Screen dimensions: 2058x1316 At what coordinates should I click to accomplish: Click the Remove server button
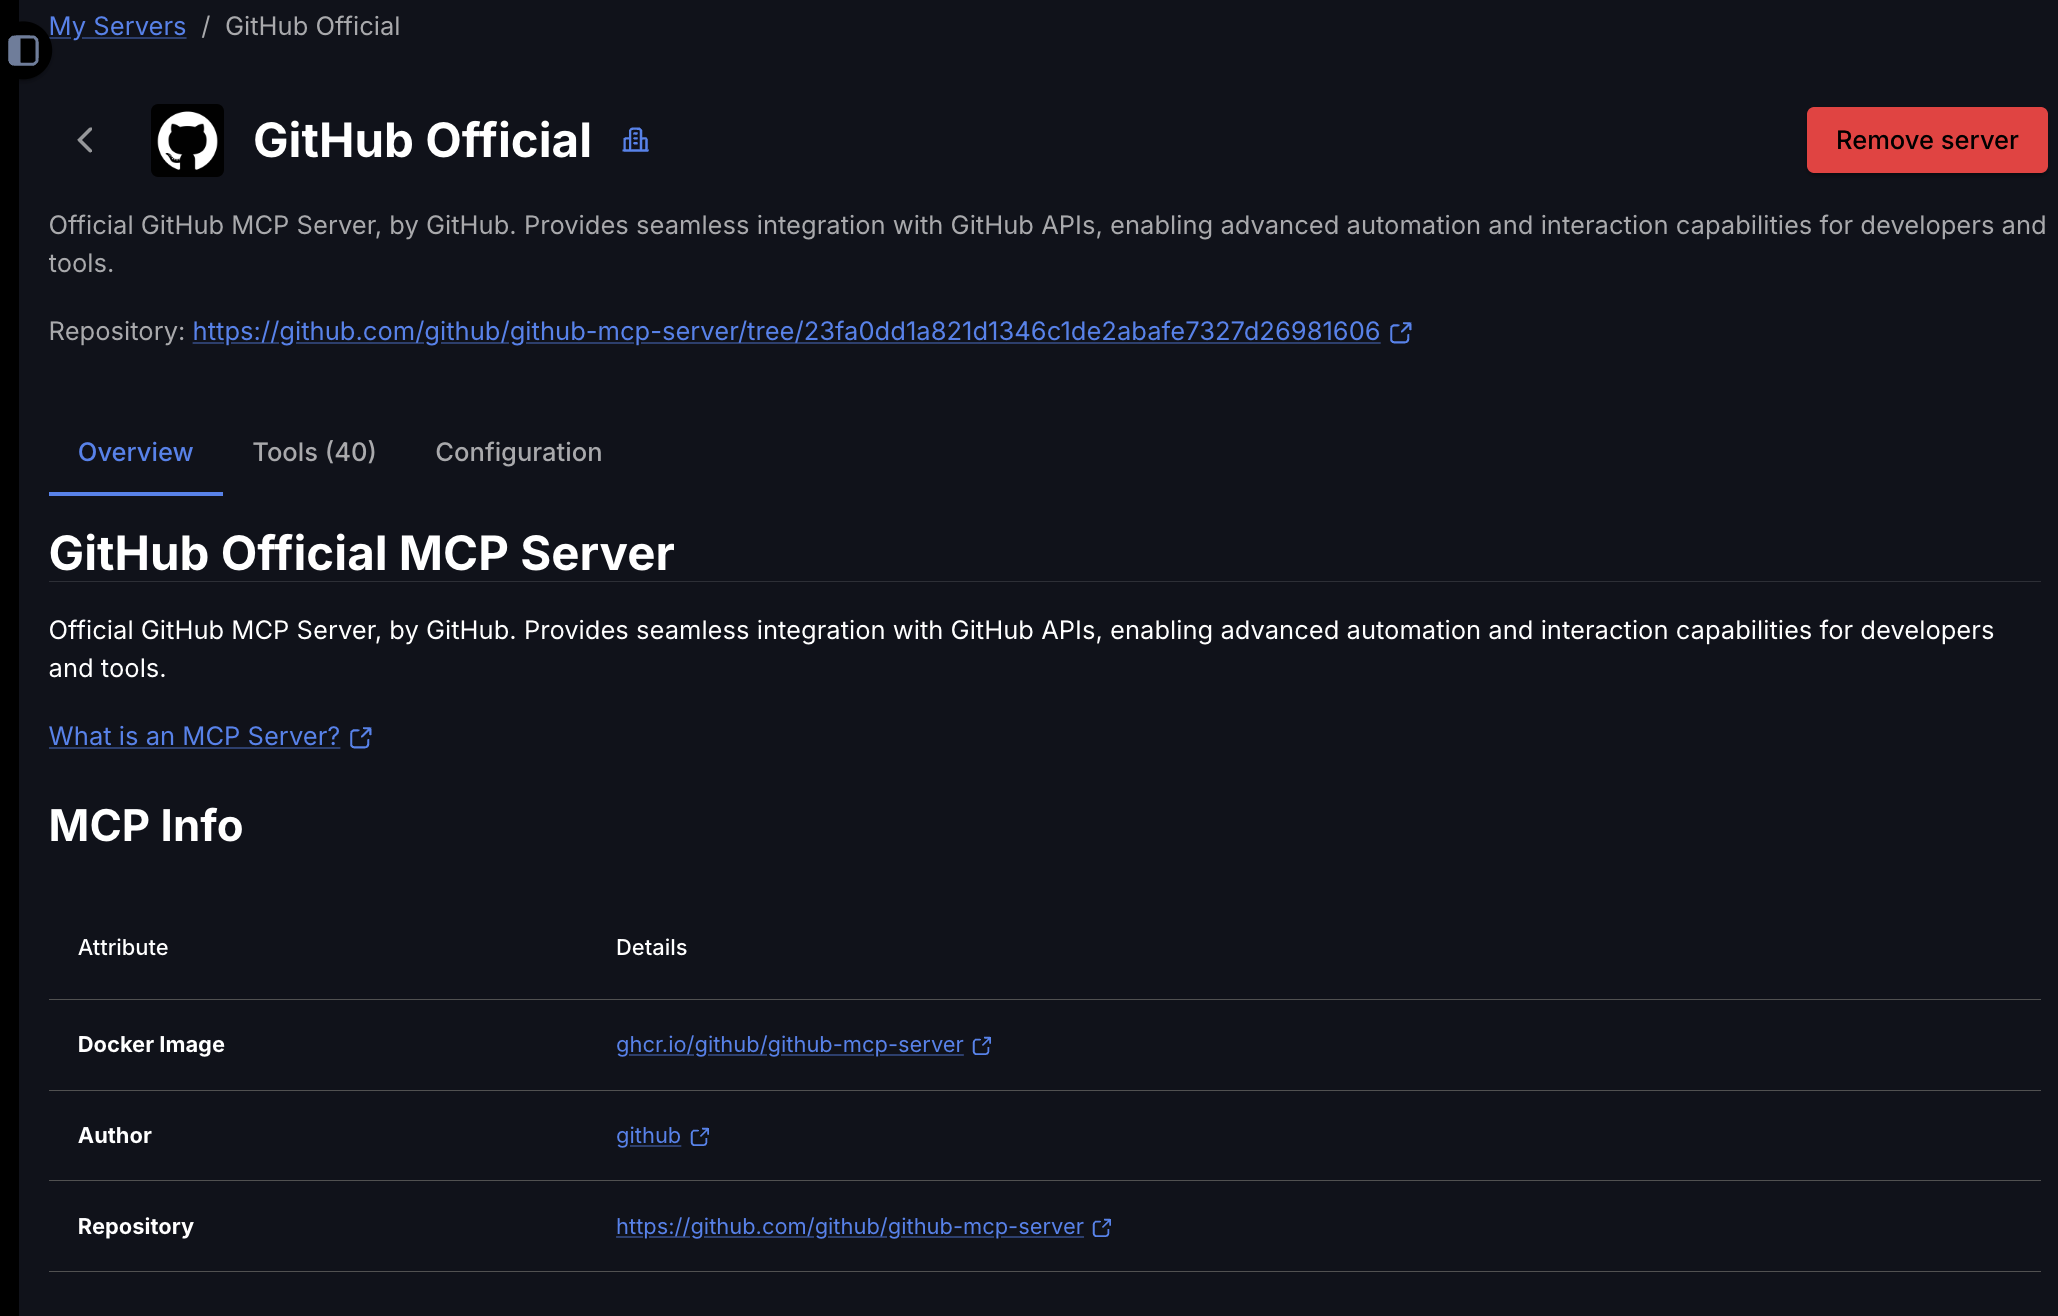[1926, 140]
